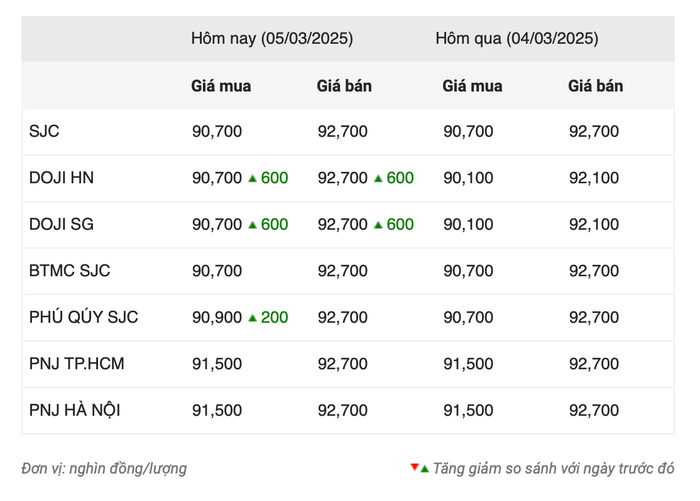Image resolution: width=700 pixels, height=501 pixels.
Task: Click DOJI HN today's sell price 92,700
Action: click(342, 178)
